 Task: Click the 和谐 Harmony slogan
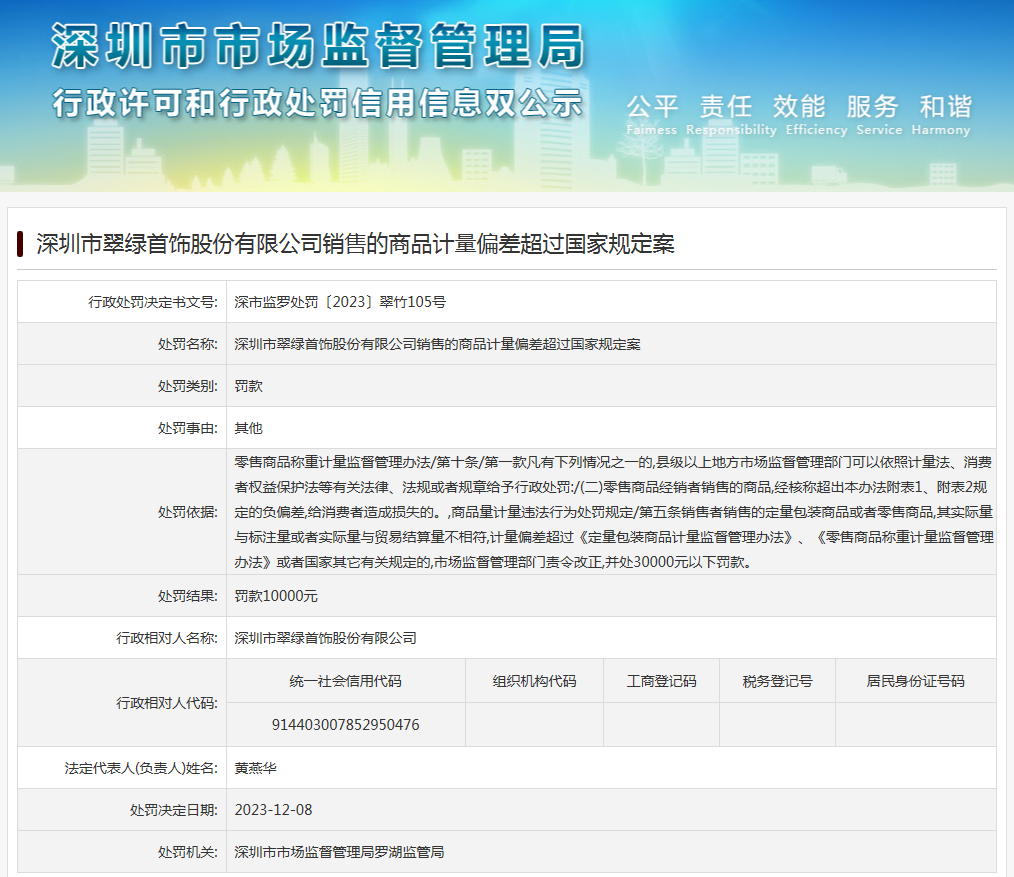point(942,115)
